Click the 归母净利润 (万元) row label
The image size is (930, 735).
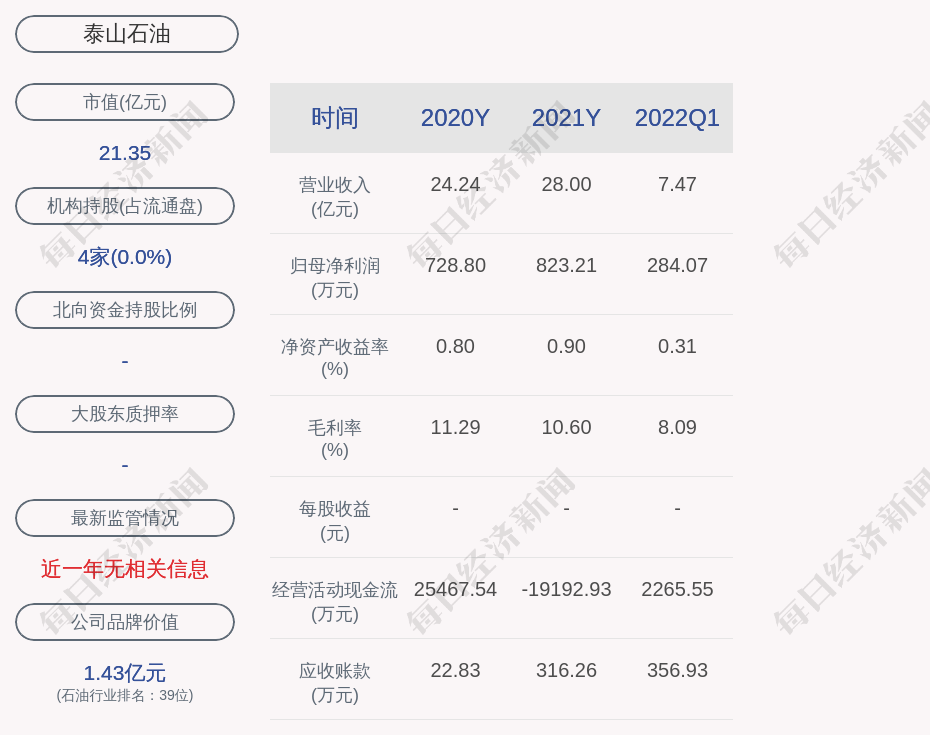coord(335,278)
